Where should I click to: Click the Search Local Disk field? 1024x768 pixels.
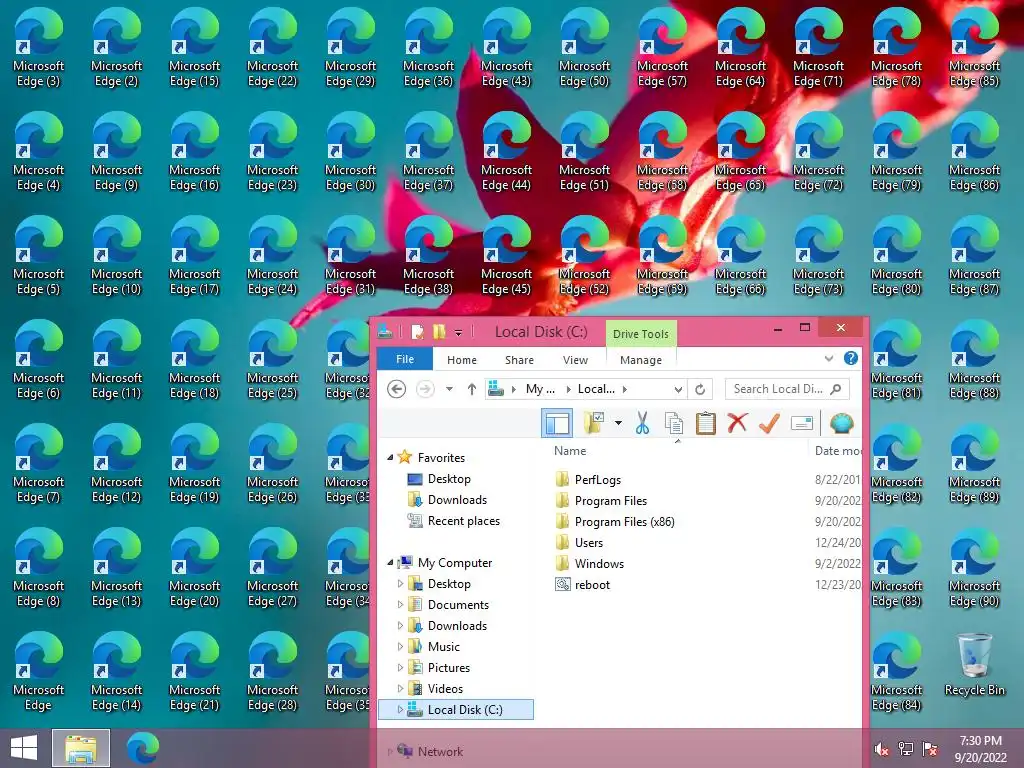click(787, 389)
